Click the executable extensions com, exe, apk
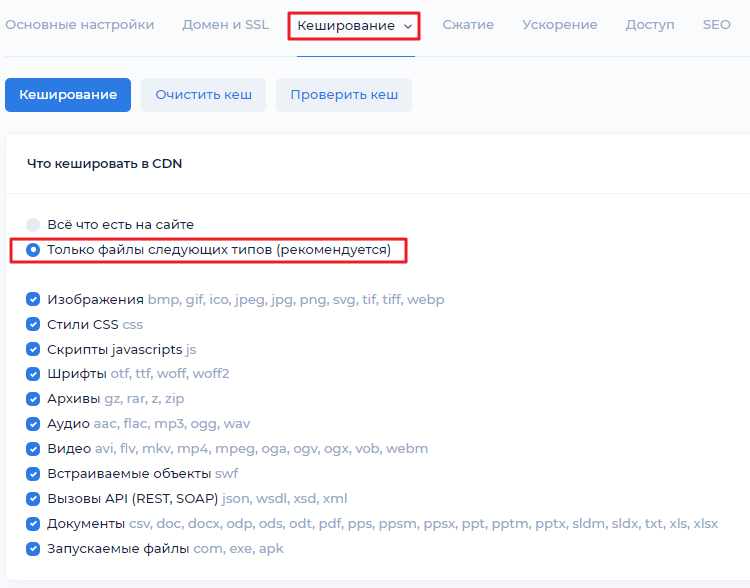The image size is (750, 588). coord(238,548)
